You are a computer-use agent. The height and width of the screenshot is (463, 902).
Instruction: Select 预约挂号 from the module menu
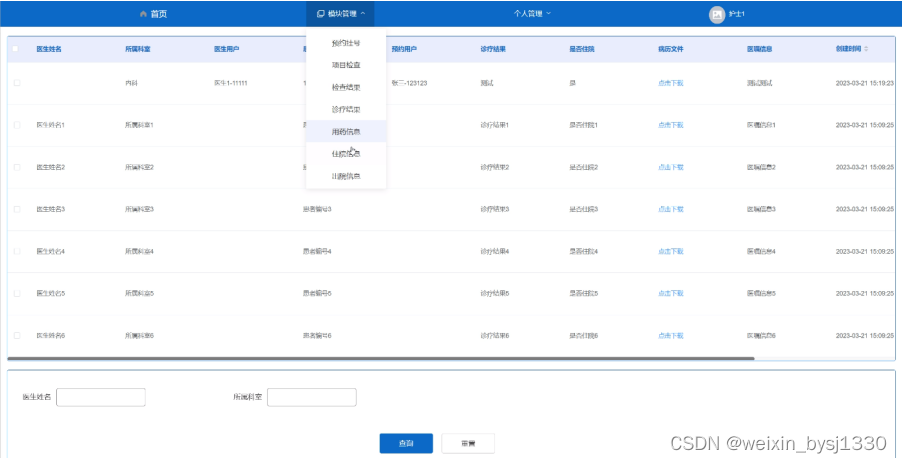(346, 43)
